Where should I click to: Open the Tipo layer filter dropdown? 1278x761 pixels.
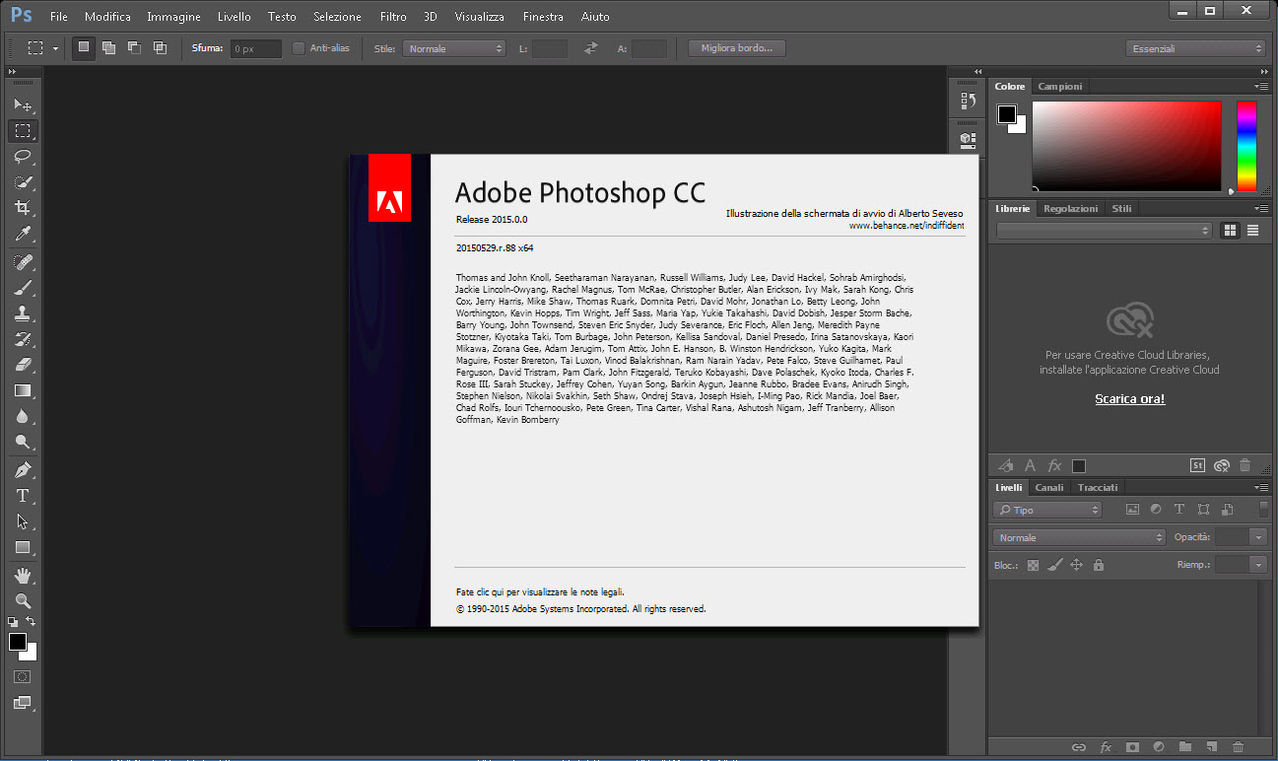1048,510
